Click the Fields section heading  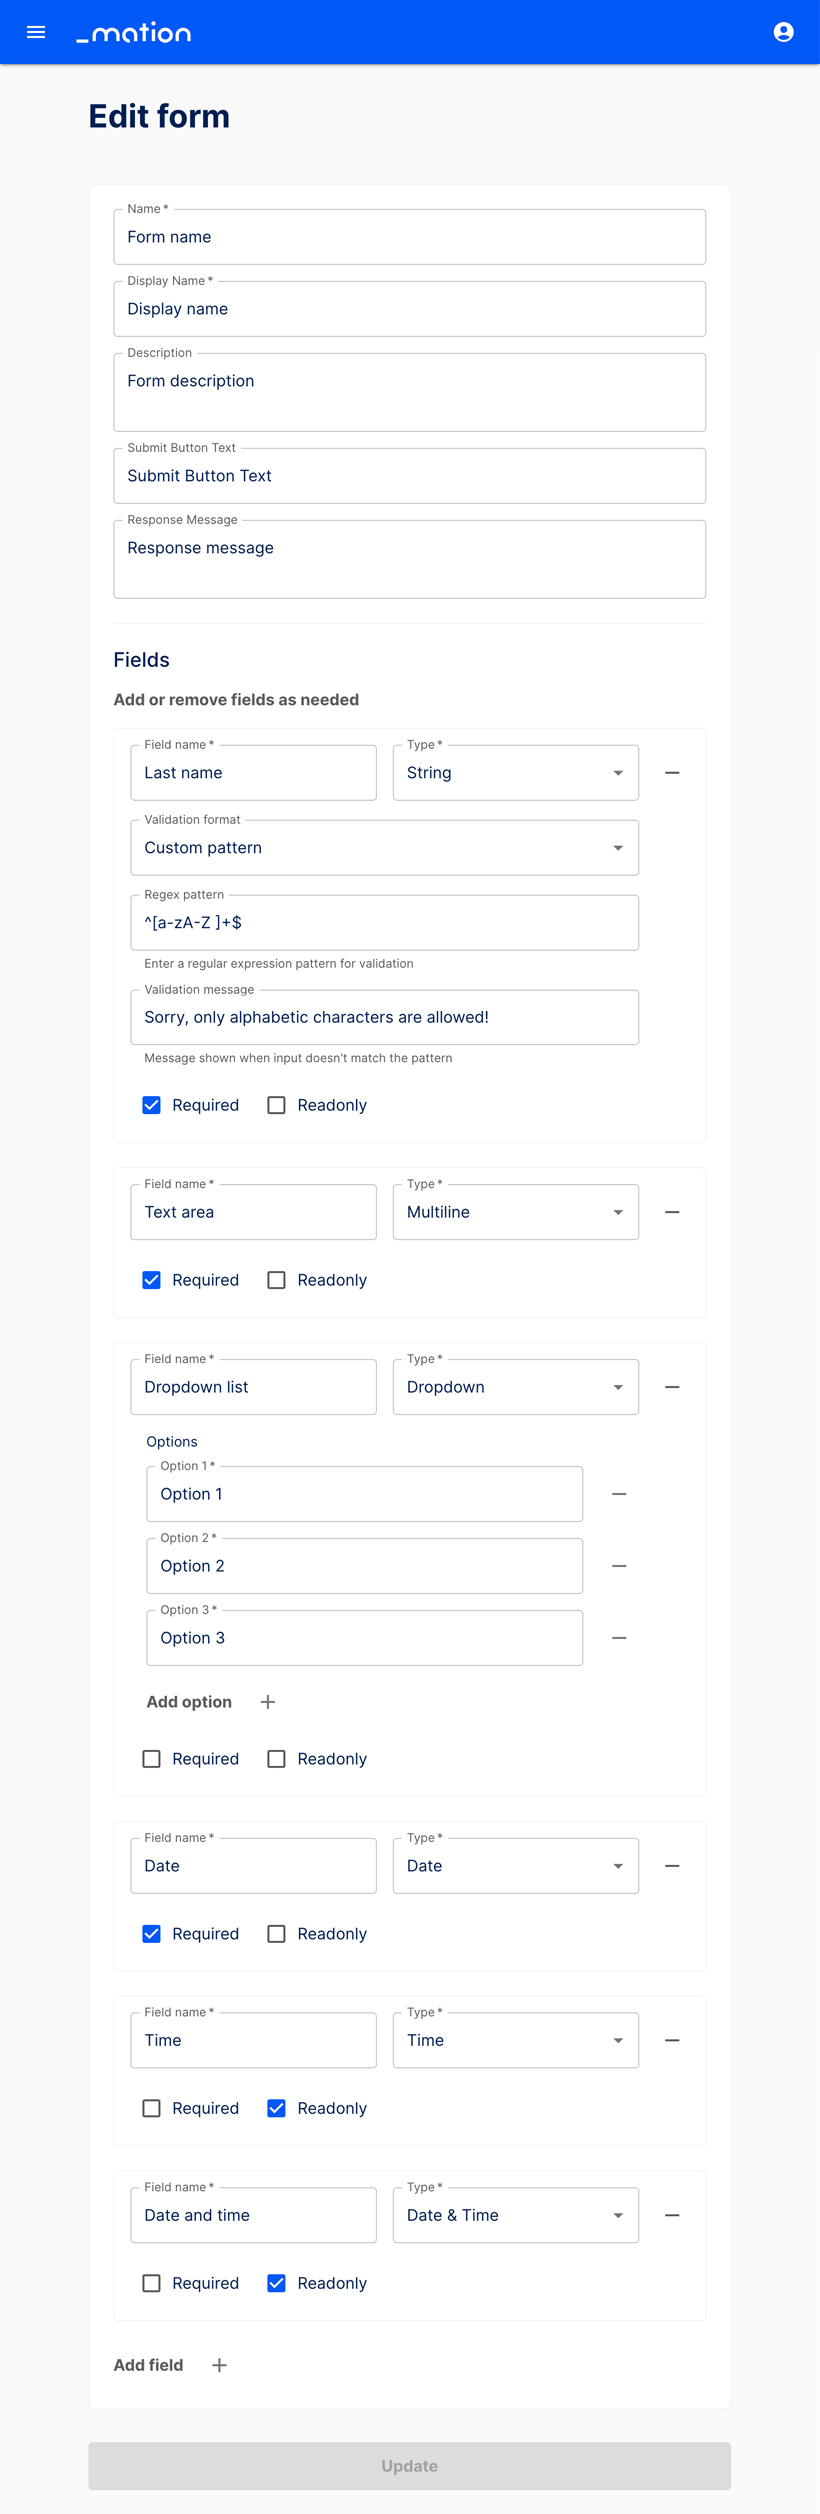[142, 660]
